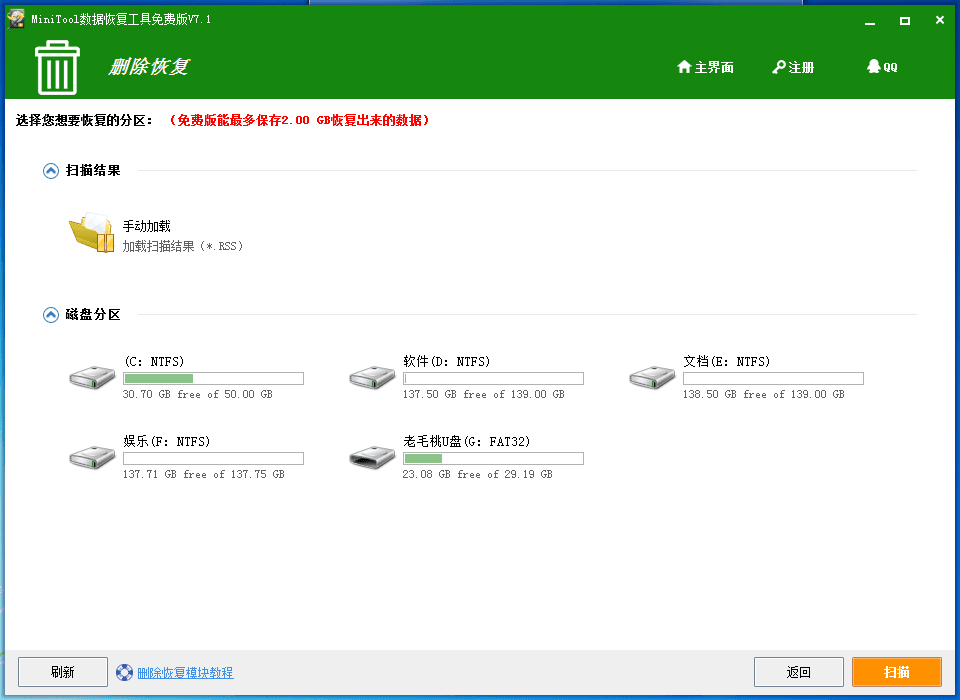The height and width of the screenshot is (700, 960).
Task: Select the 软件 (D: NTFS) drive icon
Action: [372, 377]
